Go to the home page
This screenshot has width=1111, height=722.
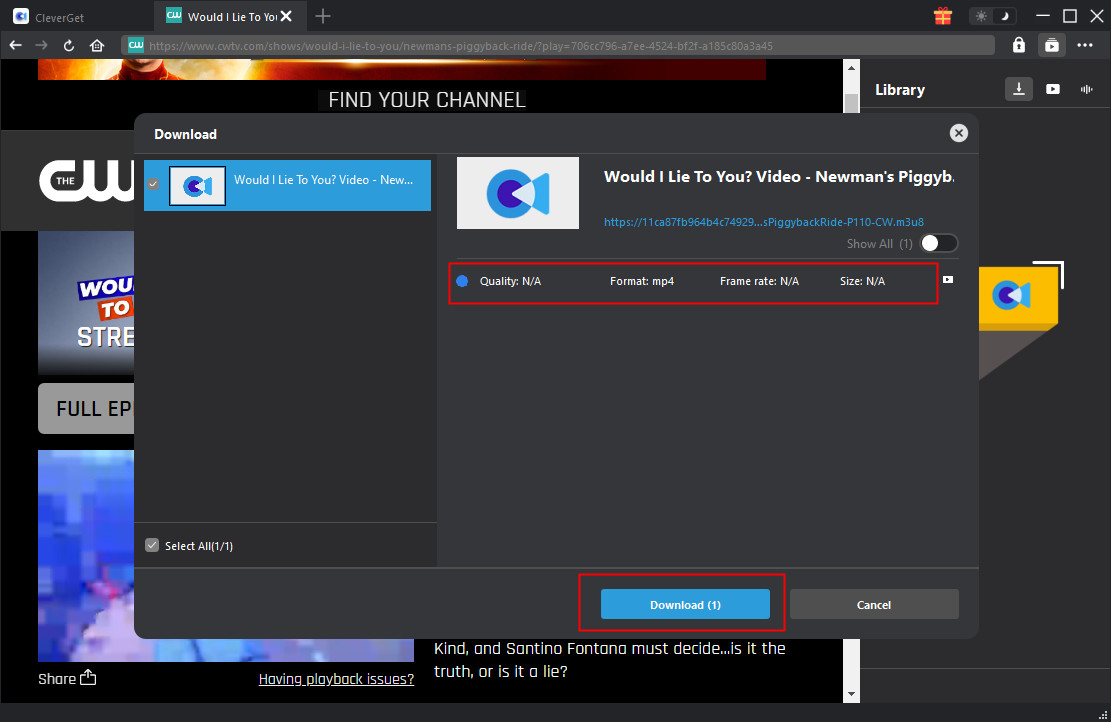click(97, 45)
